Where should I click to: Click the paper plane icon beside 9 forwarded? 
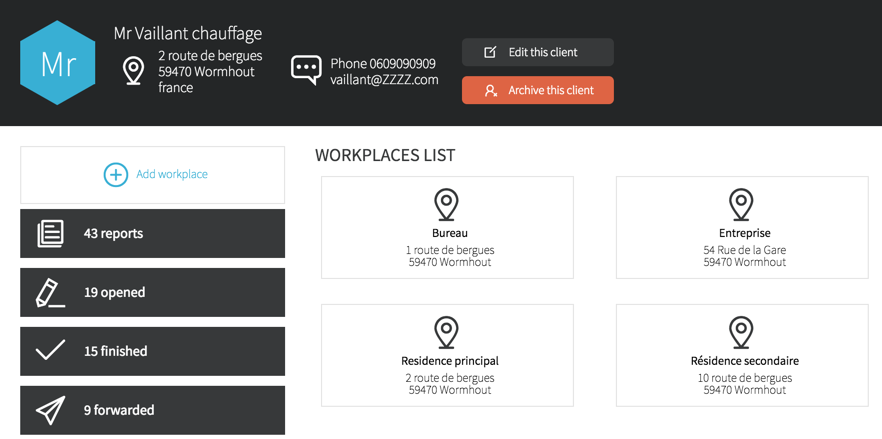point(50,410)
